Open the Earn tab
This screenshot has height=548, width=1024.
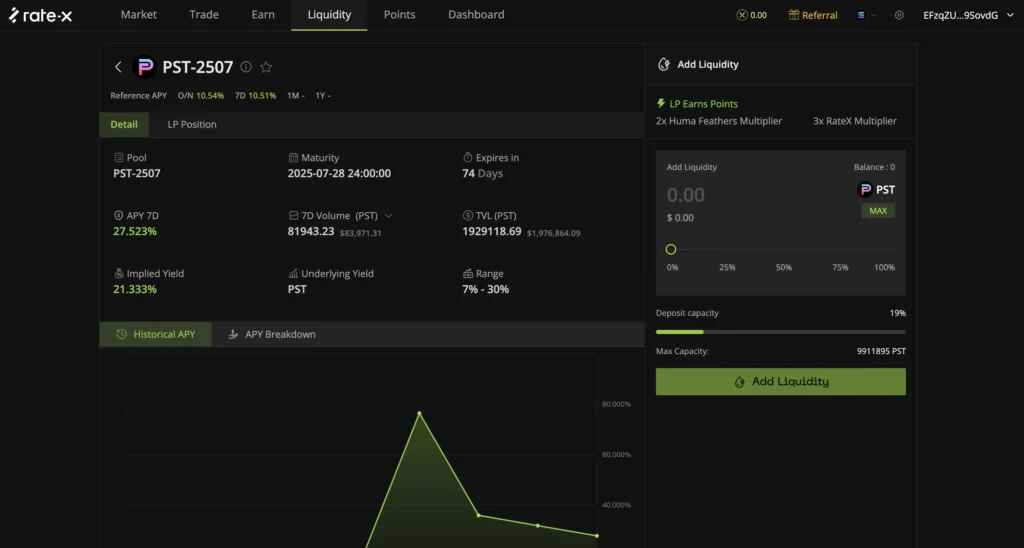point(263,14)
